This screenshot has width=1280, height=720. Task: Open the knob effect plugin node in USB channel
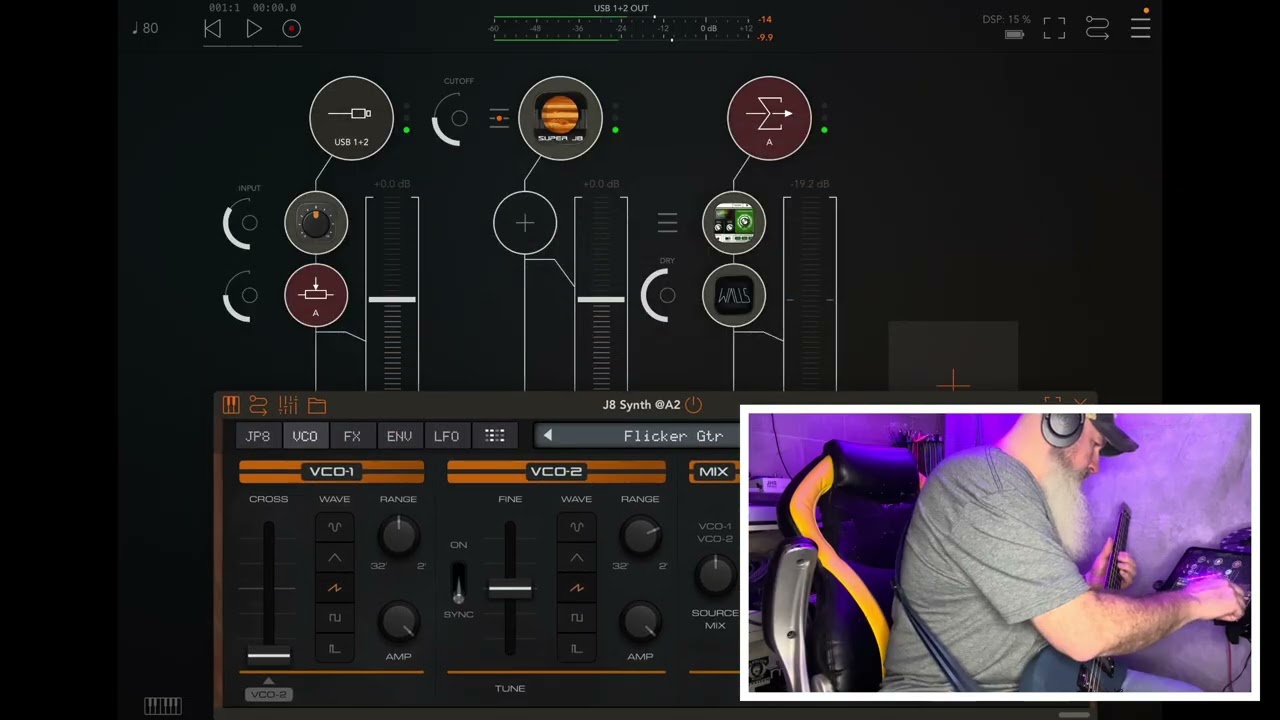pos(316,223)
